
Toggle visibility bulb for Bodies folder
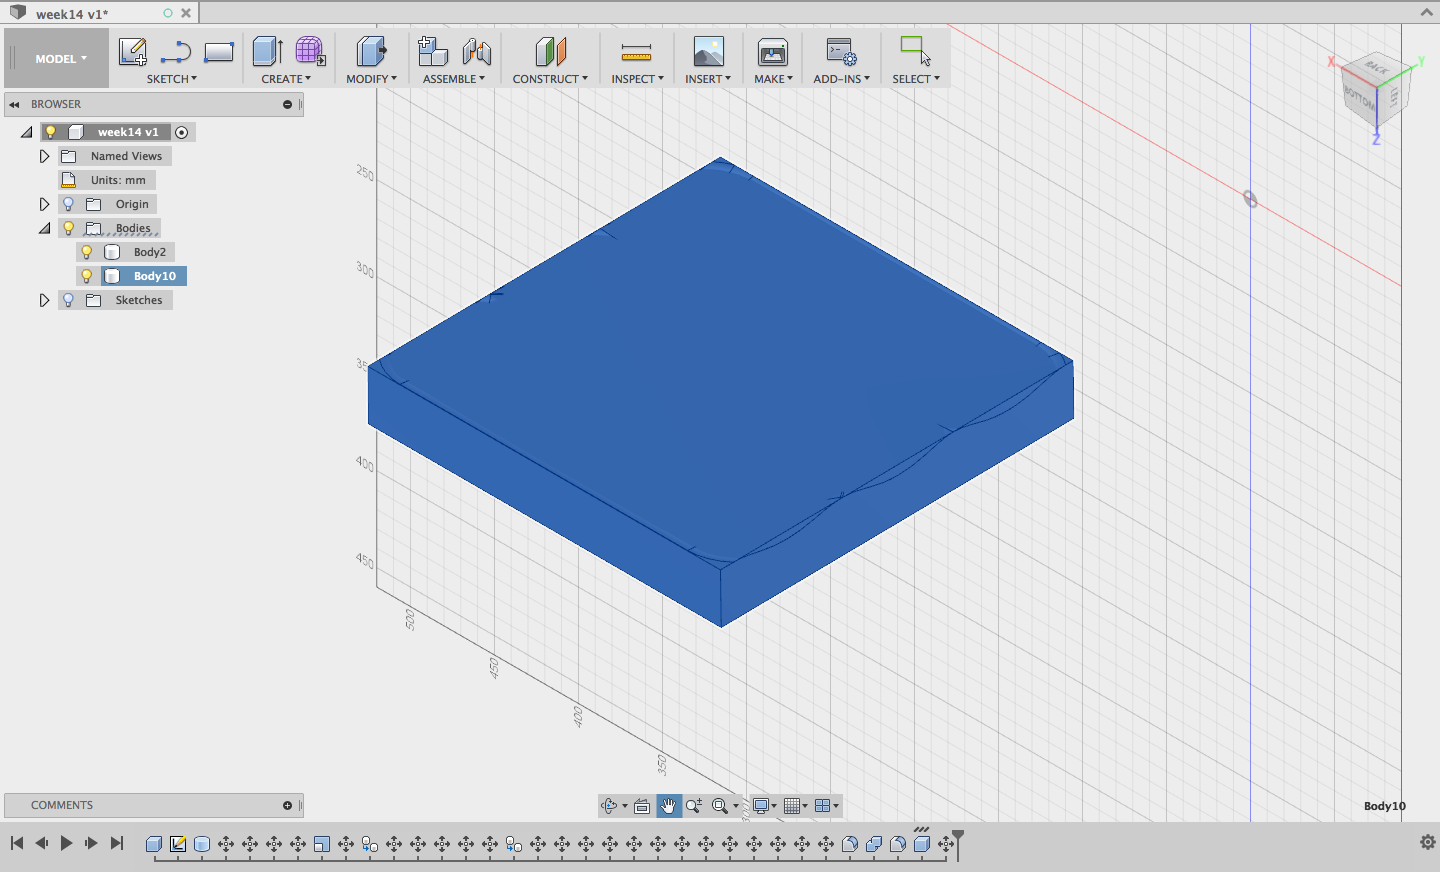[69, 228]
